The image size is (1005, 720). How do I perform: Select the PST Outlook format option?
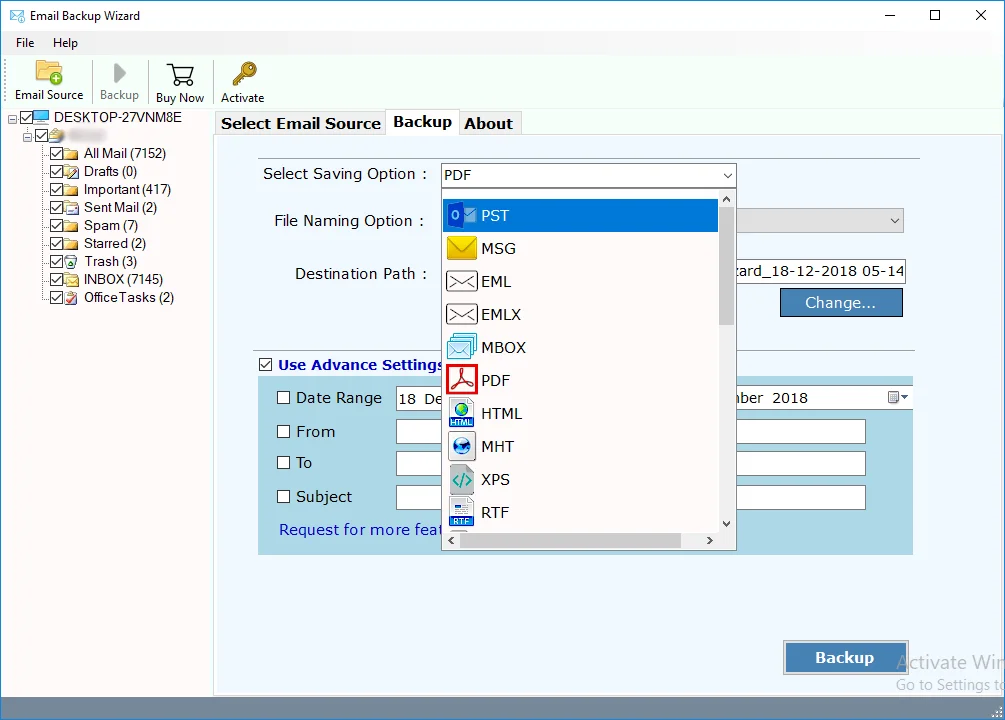pos(580,216)
